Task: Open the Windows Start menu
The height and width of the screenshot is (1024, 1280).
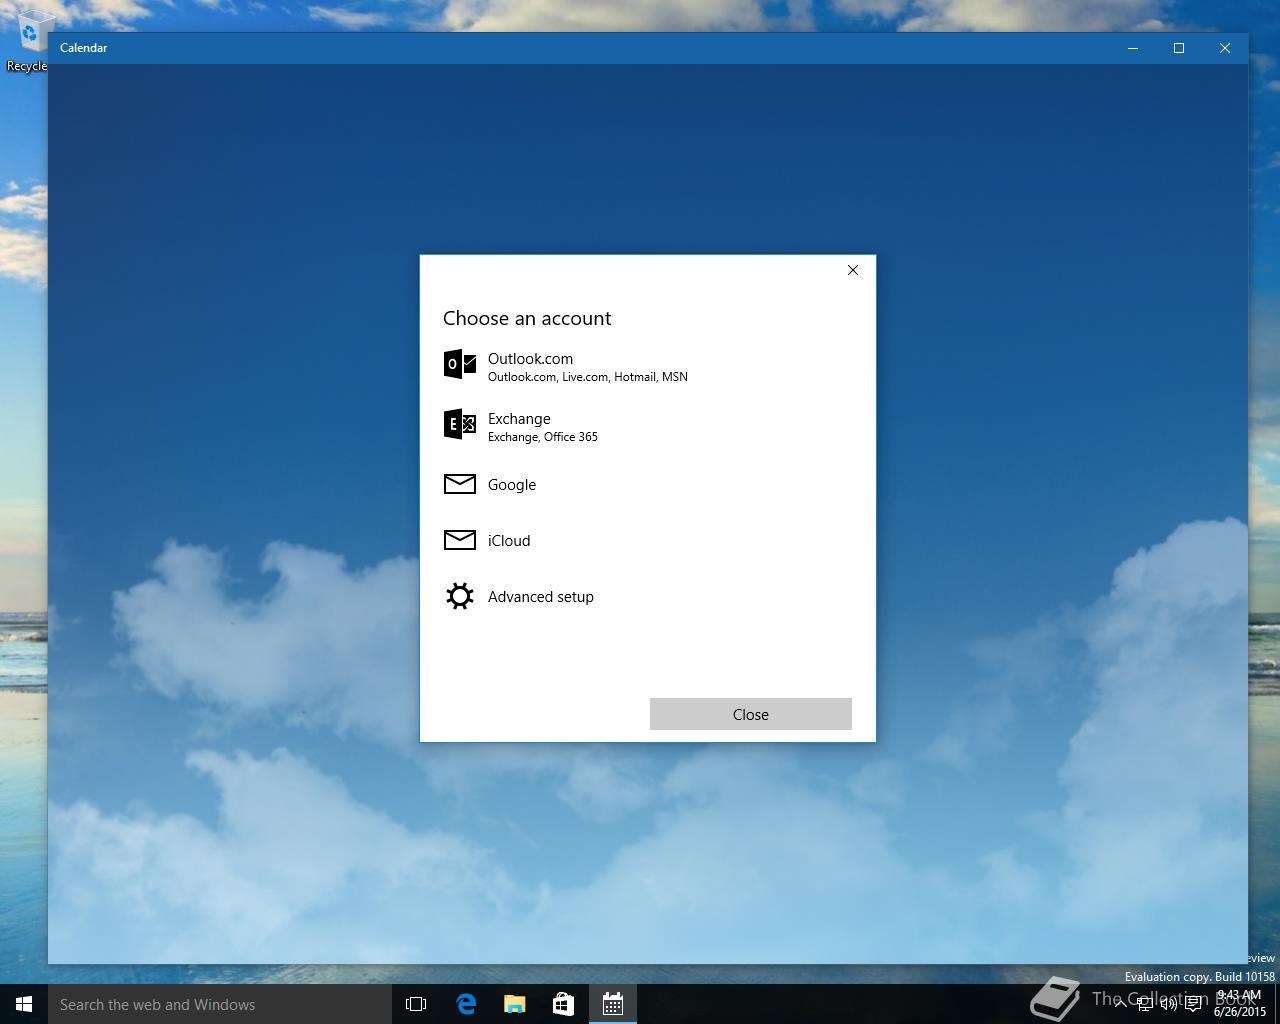Action: click(x=24, y=1004)
